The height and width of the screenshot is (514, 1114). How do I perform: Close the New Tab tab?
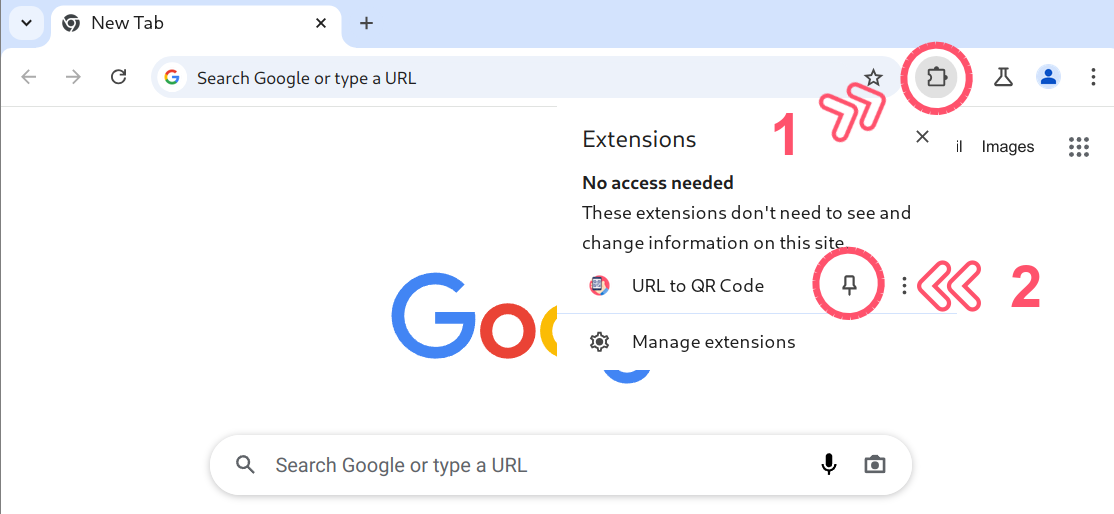tap(321, 23)
